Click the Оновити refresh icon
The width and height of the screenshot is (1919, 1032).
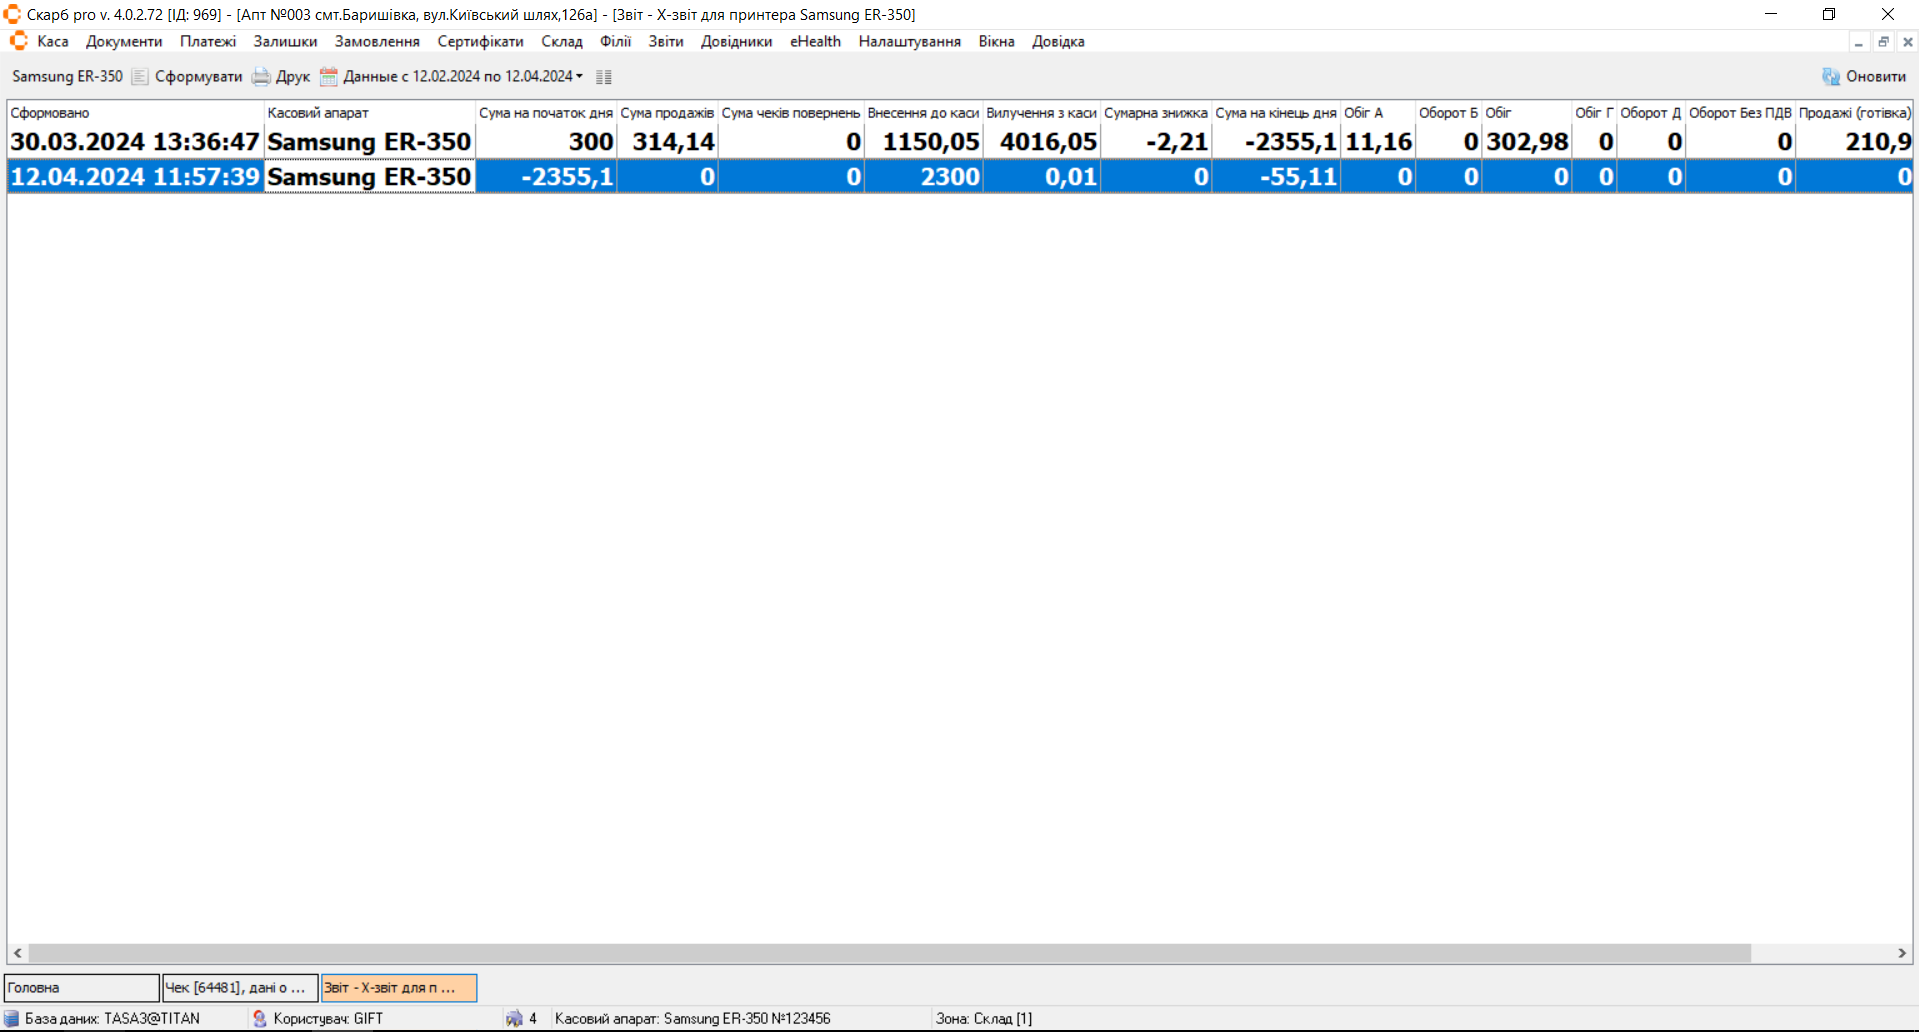[1830, 77]
